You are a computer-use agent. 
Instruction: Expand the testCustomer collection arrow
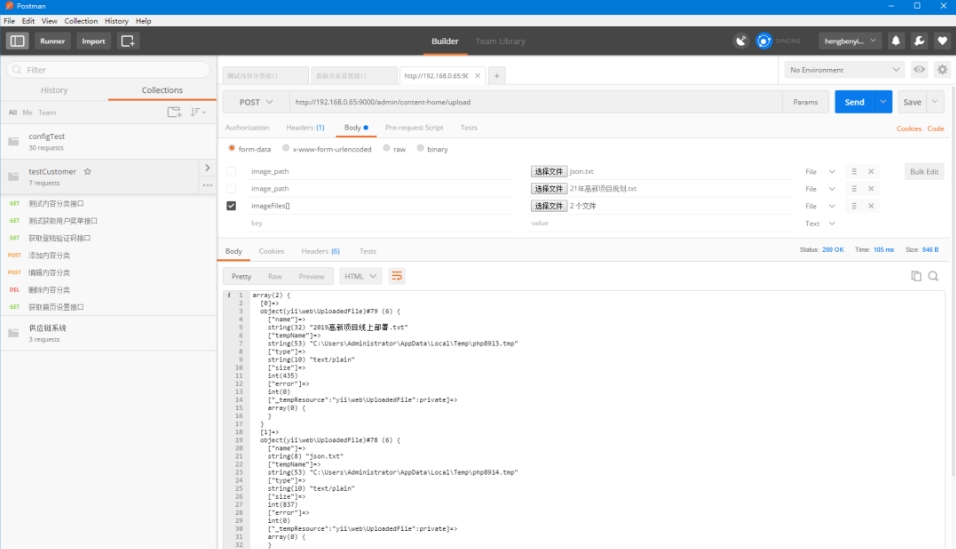point(207,168)
